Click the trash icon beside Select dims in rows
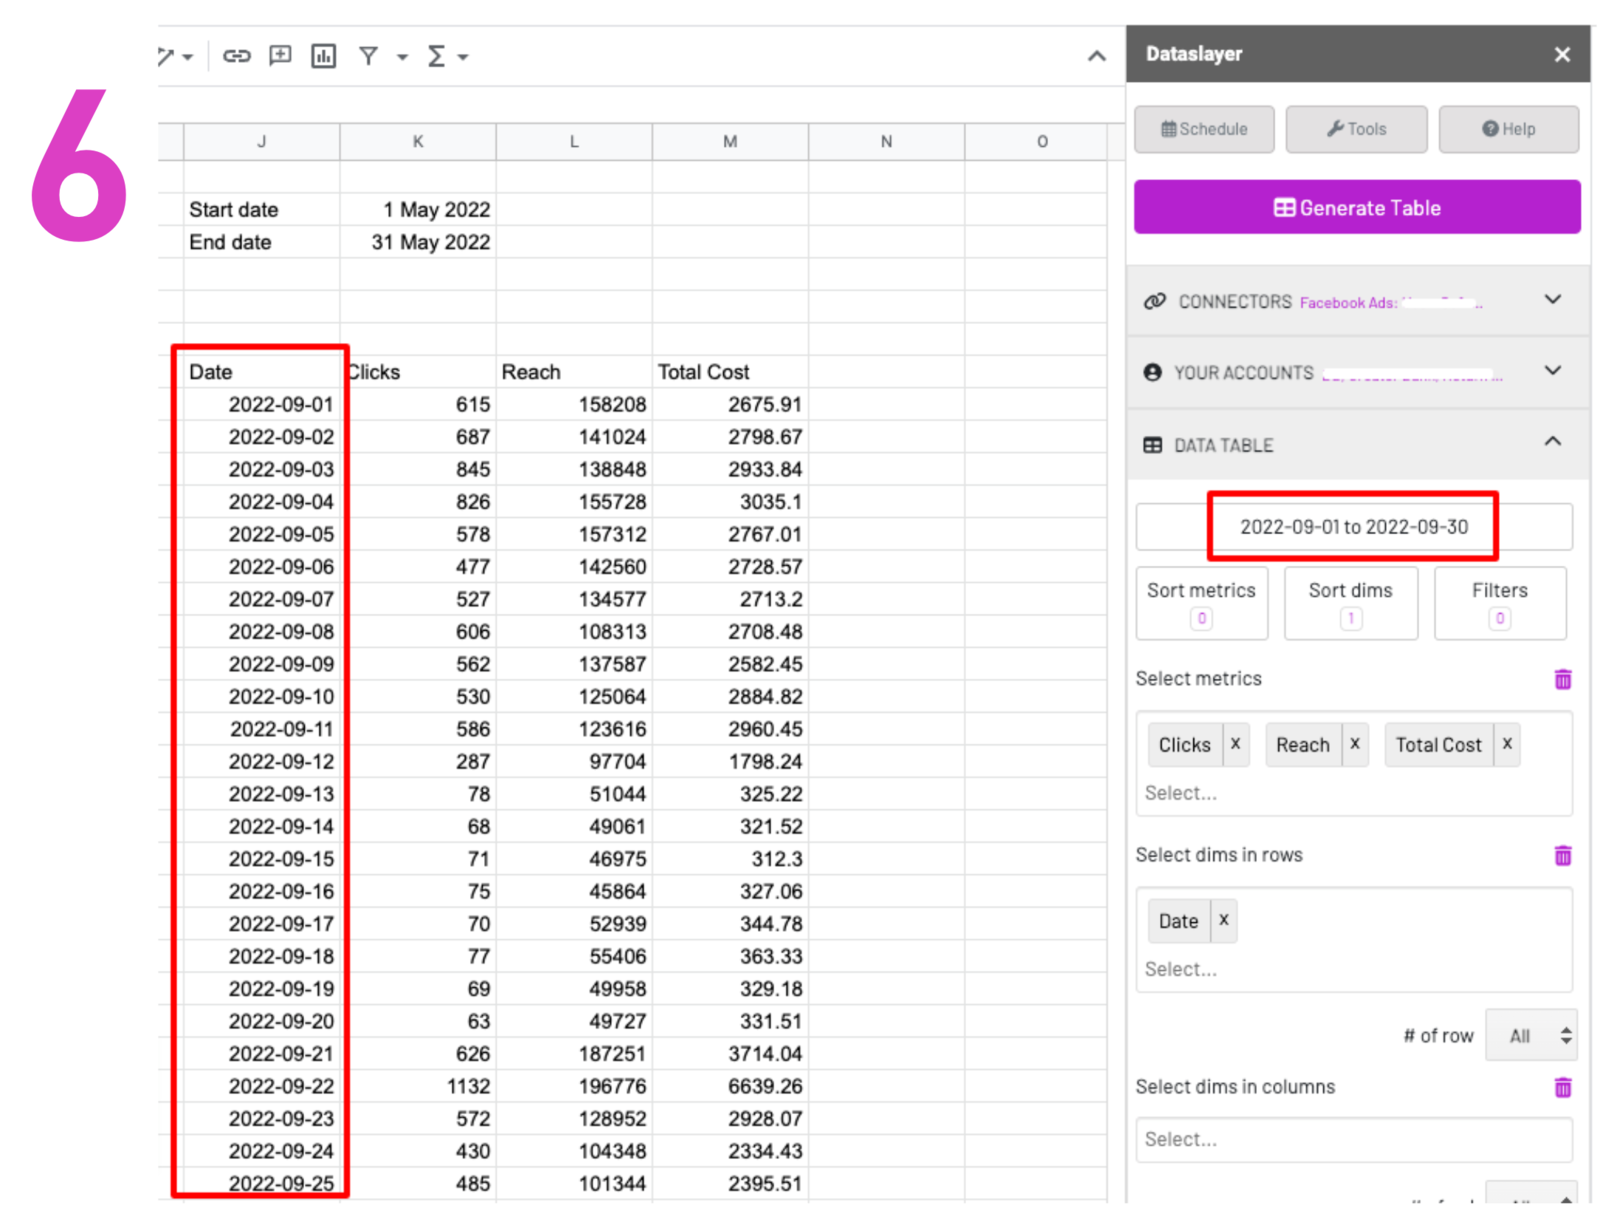 tap(1563, 855)
